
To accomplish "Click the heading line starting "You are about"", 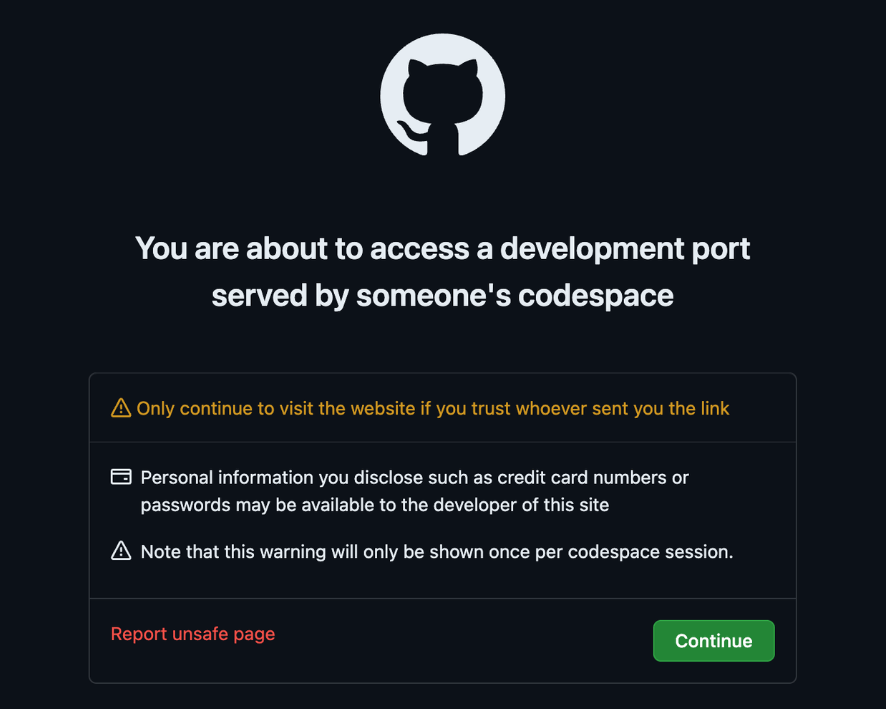I will pyautogui.click(x=442, y=248).
